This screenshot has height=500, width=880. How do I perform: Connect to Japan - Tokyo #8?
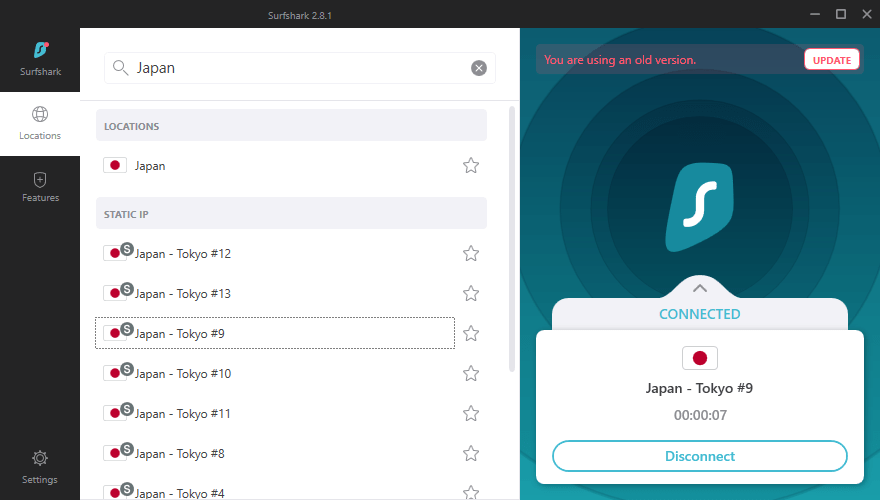pos(275,453)
